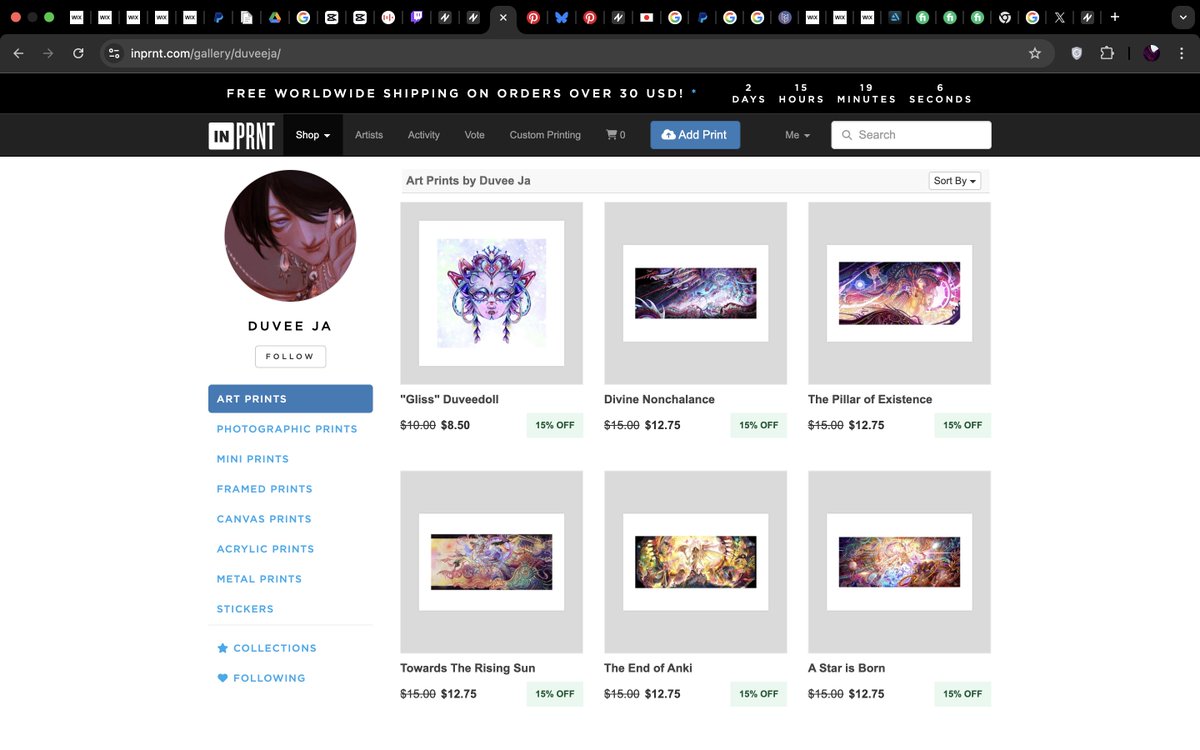Click the Art Prints by Duvee Ja heading
The width and height of the screenshot is (1200, 750).
(x=468, y=181)
